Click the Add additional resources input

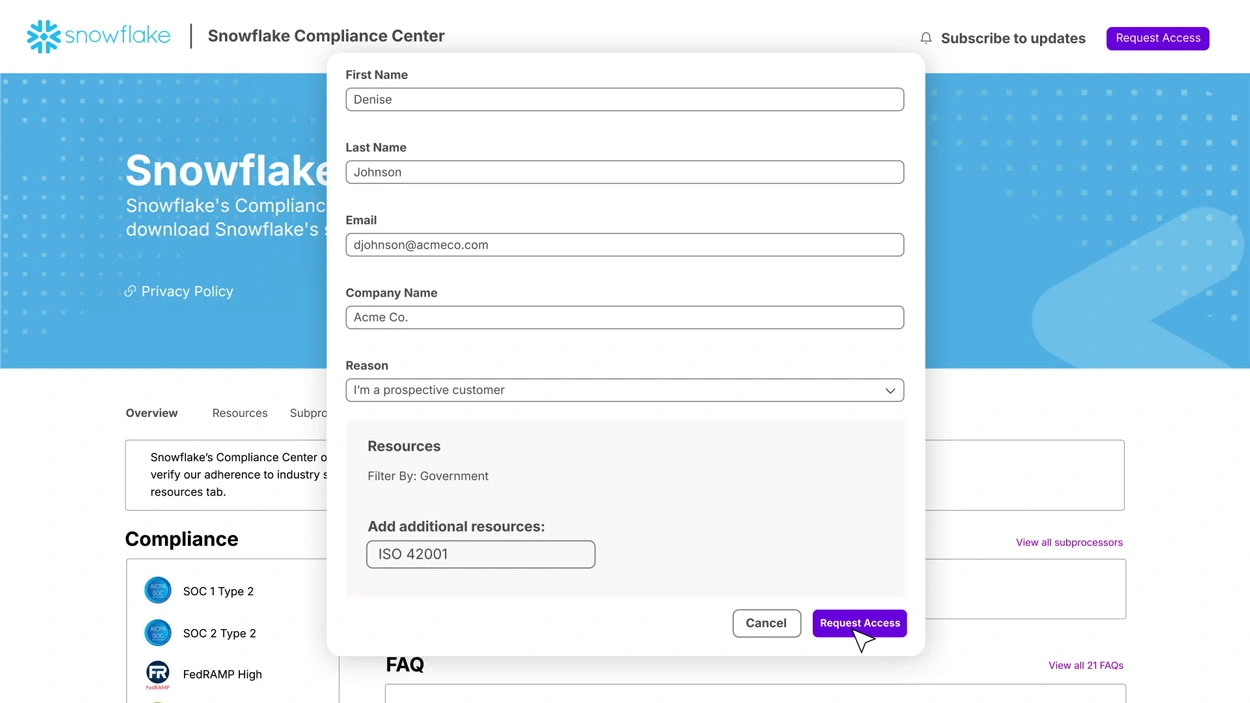(480, 554)
